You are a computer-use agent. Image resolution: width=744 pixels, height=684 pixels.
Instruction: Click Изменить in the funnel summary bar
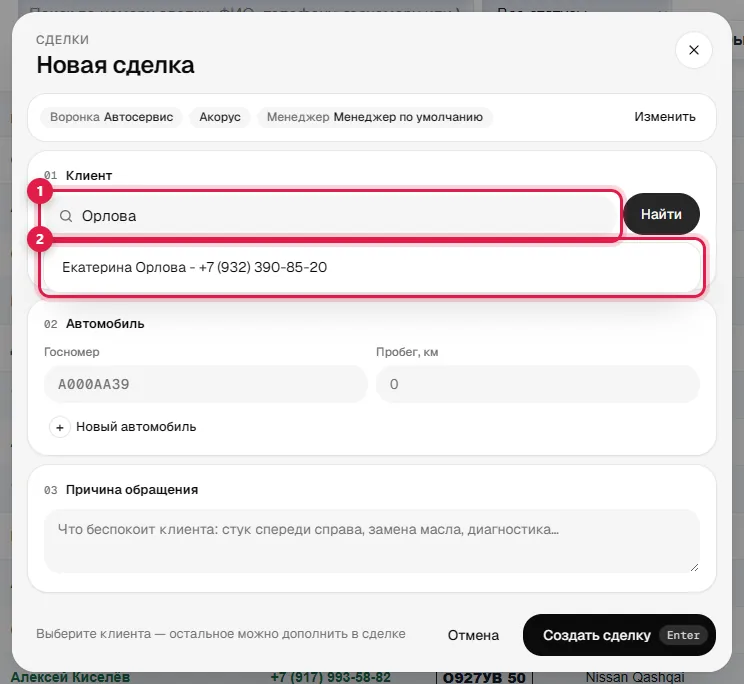(x=665, y=117)
